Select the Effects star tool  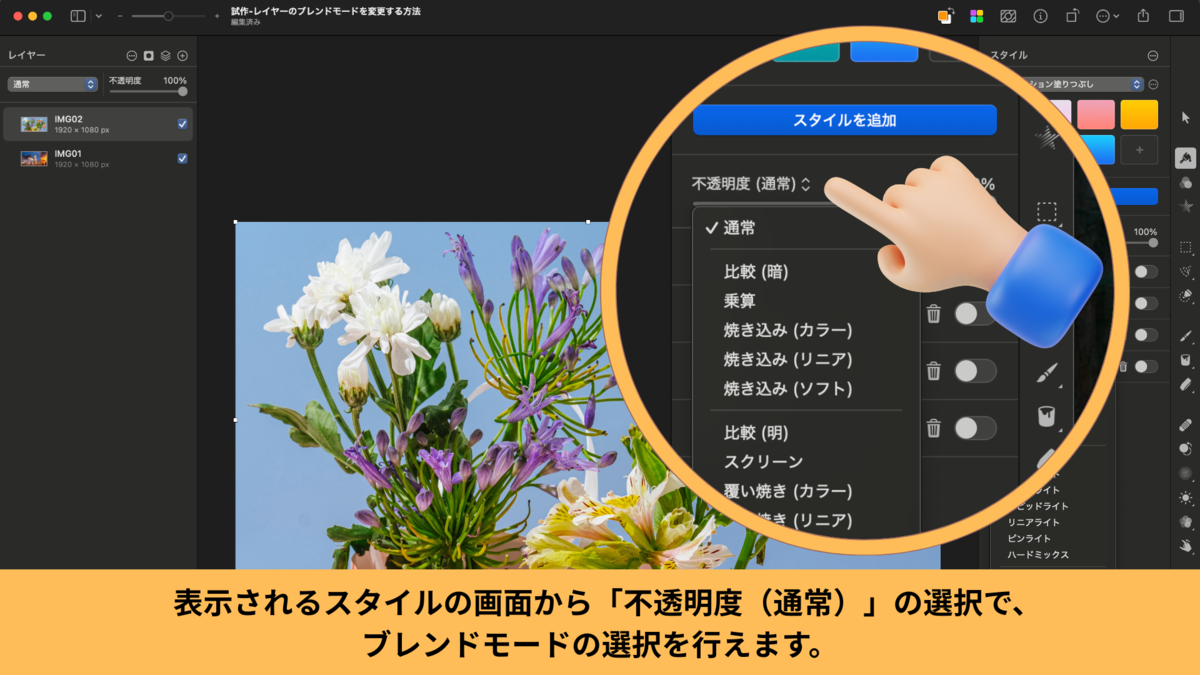point(1186,206)
